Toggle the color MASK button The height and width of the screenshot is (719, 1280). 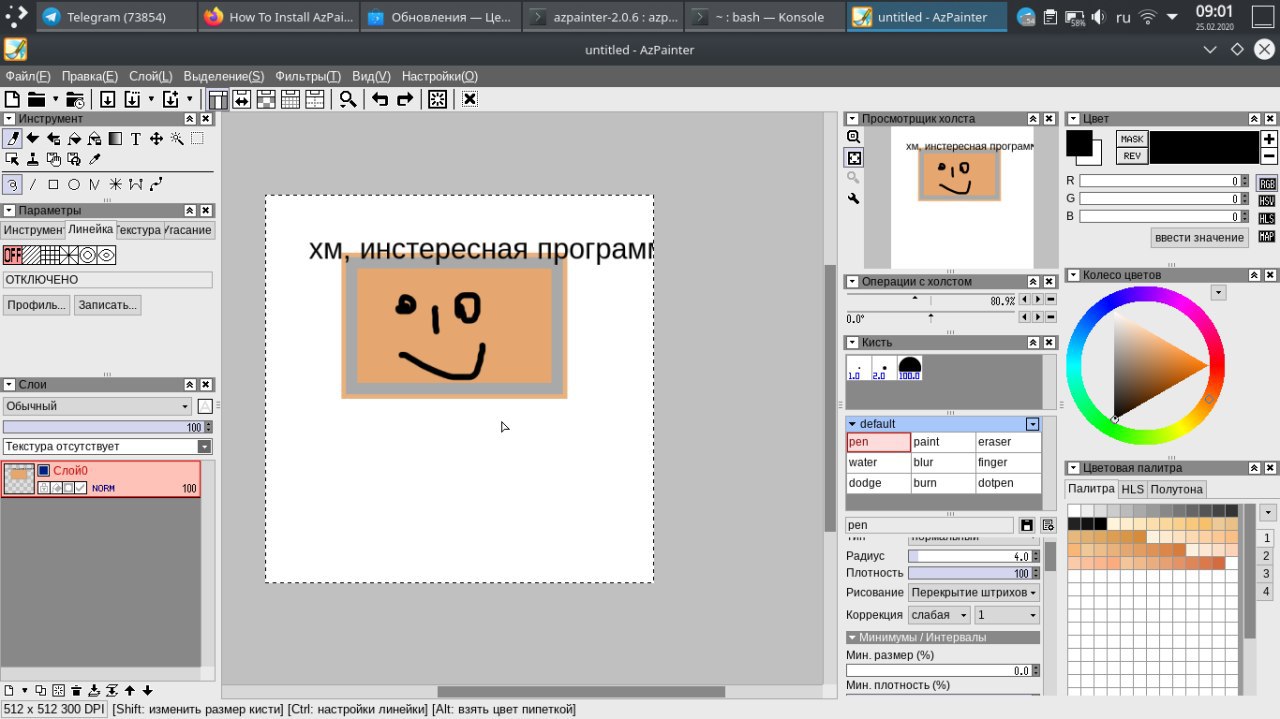pos(1132,139)
